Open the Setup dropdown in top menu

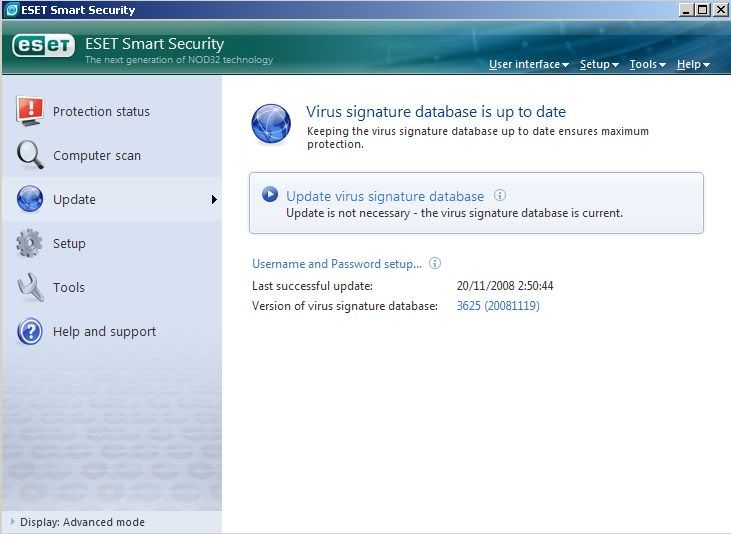coord(599,64)
